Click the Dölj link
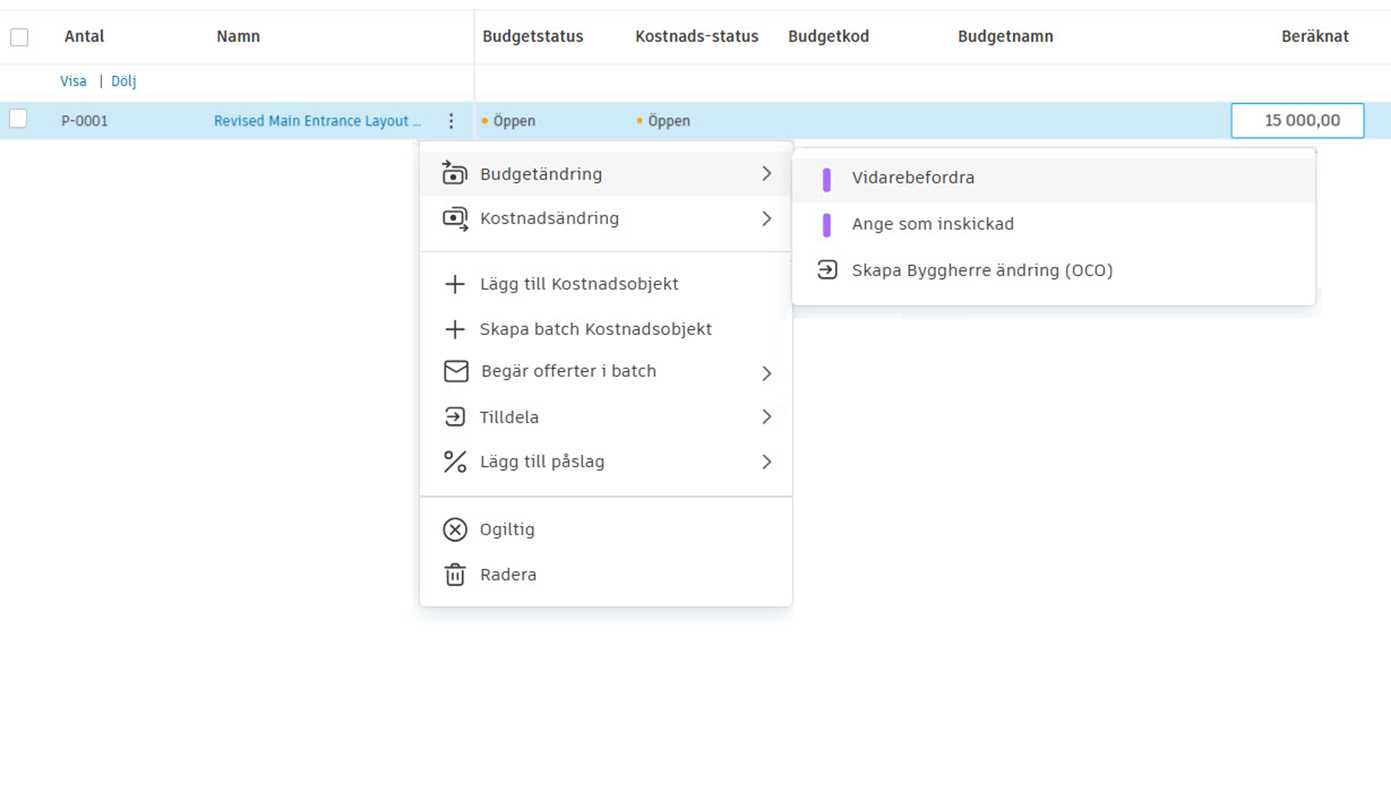Viewport: 1391px width, 793px height. coord(123,81)
